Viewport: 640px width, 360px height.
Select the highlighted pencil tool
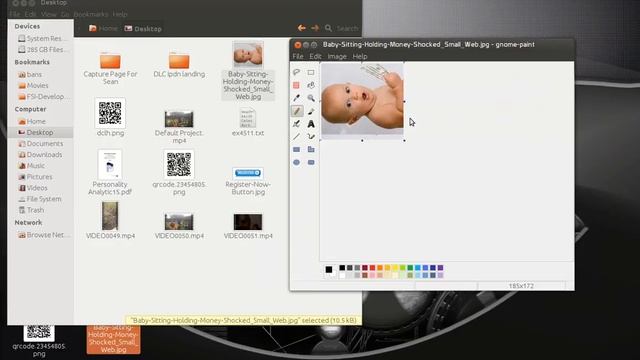297,111
